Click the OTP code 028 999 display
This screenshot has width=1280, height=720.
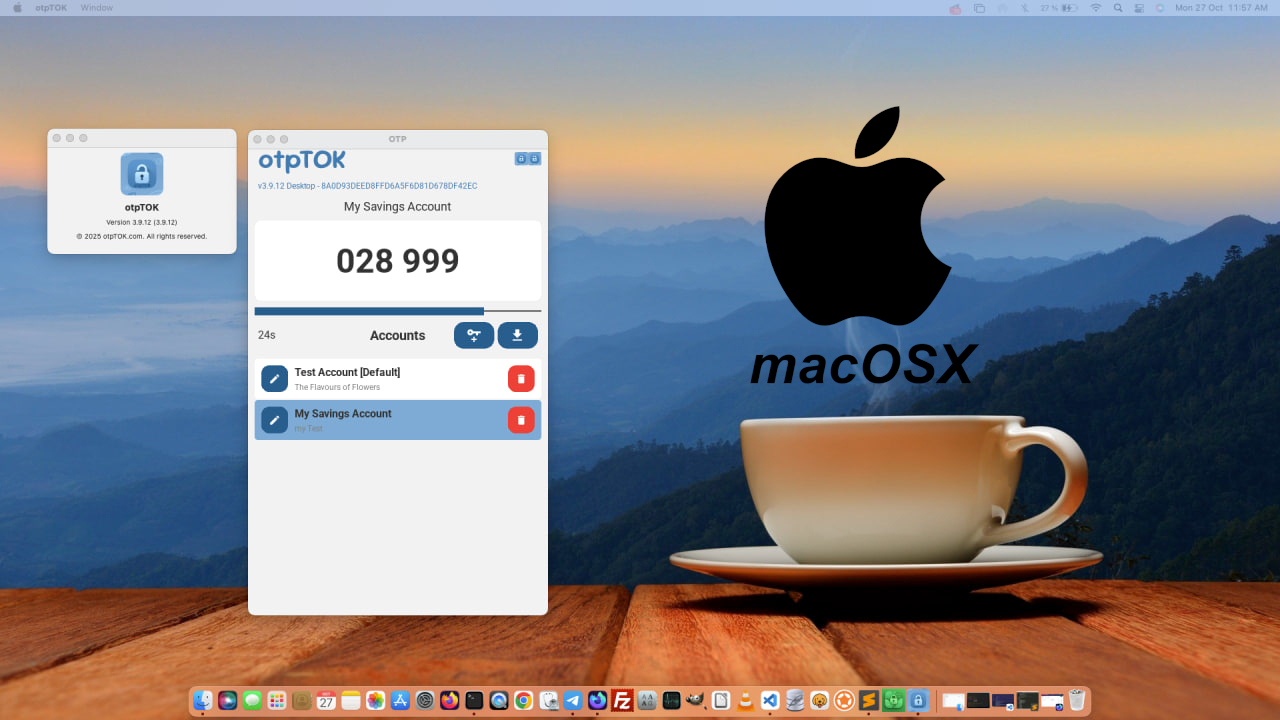point(397,260)
